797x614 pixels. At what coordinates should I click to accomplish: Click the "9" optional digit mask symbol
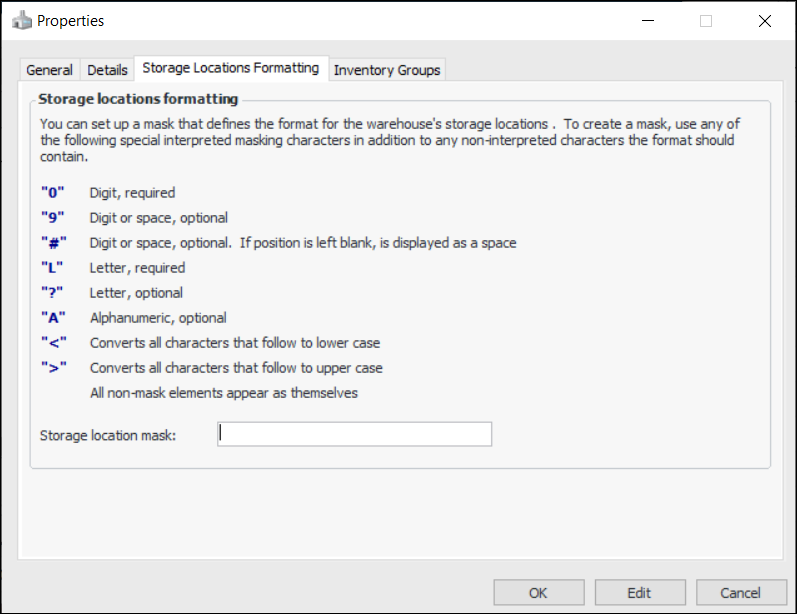pos(53,218)
